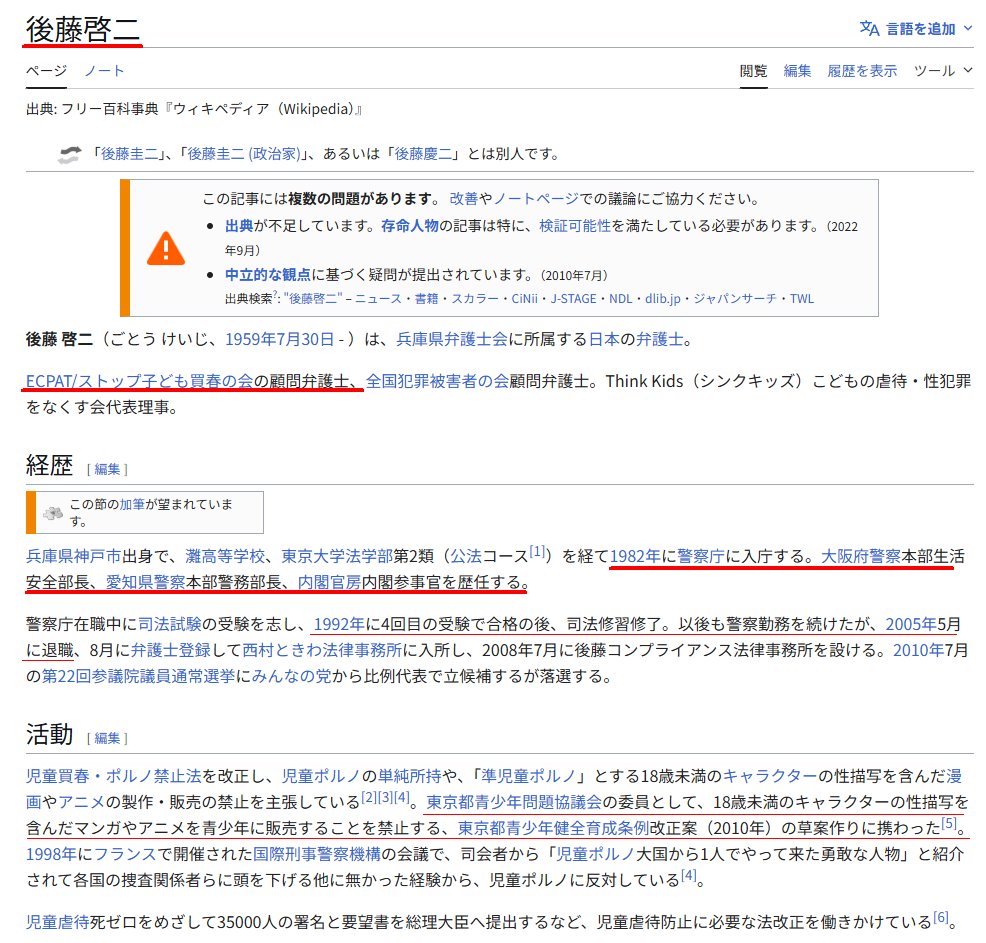The height and width of the screenshot is (943, 986).
Task: Open the 東京都青少年問題協議会 link
Action: [514, 803]
